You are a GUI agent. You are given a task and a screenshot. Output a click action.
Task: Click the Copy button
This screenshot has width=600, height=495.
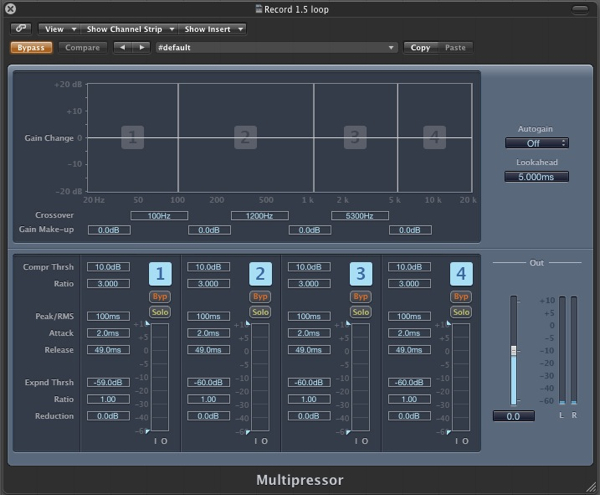(421, 48)
